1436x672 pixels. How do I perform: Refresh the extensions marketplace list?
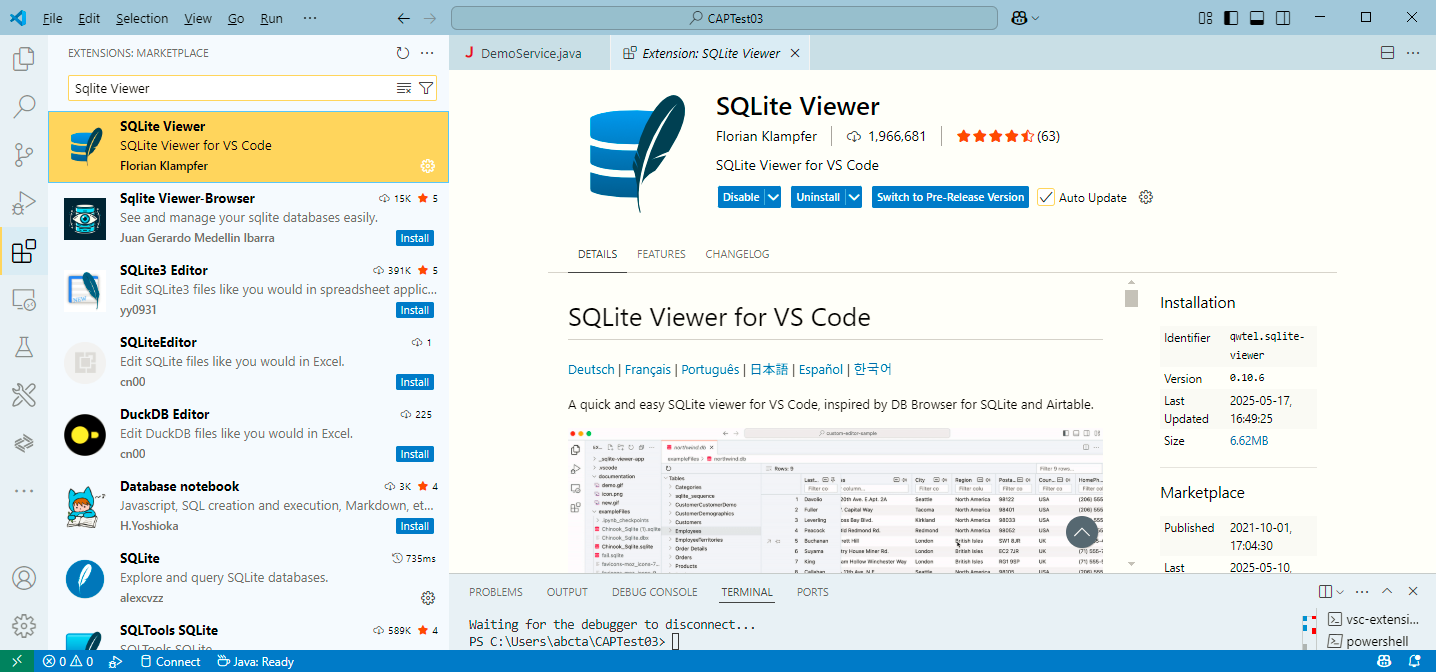402,53
